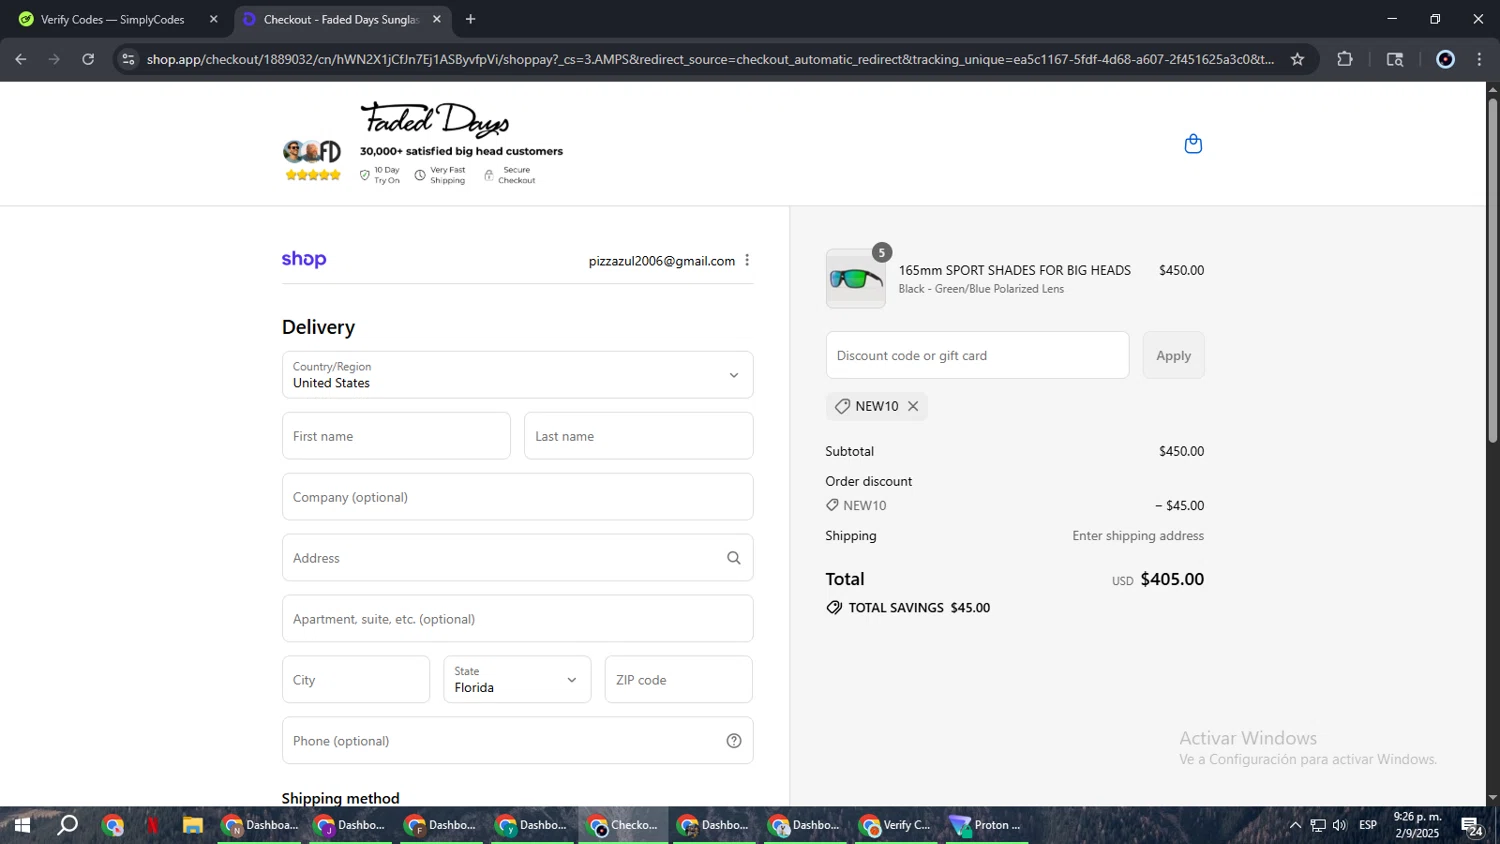Click the volume icon in system tray
The height and width of the screenshot is (844, 1500).
(1340, 825)
